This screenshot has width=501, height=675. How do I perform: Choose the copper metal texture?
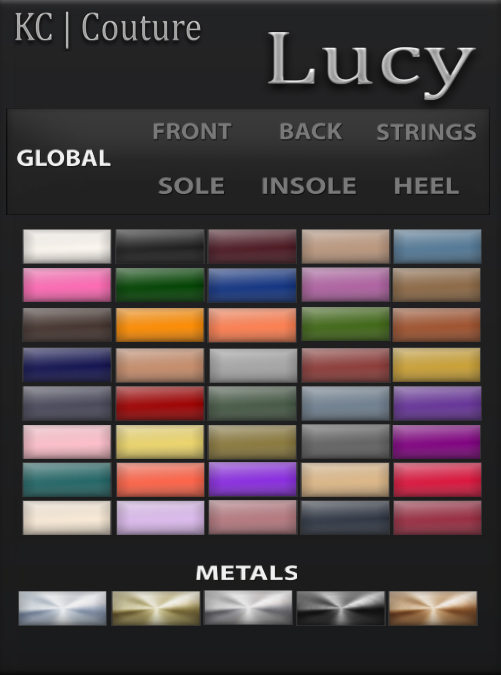pyautogui.click(x=433, y=608)
